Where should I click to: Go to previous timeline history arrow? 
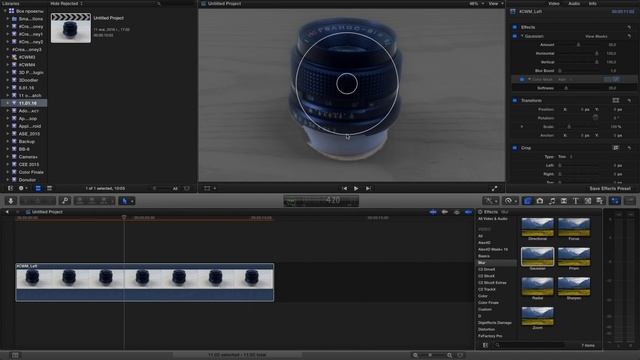(7, 212)
